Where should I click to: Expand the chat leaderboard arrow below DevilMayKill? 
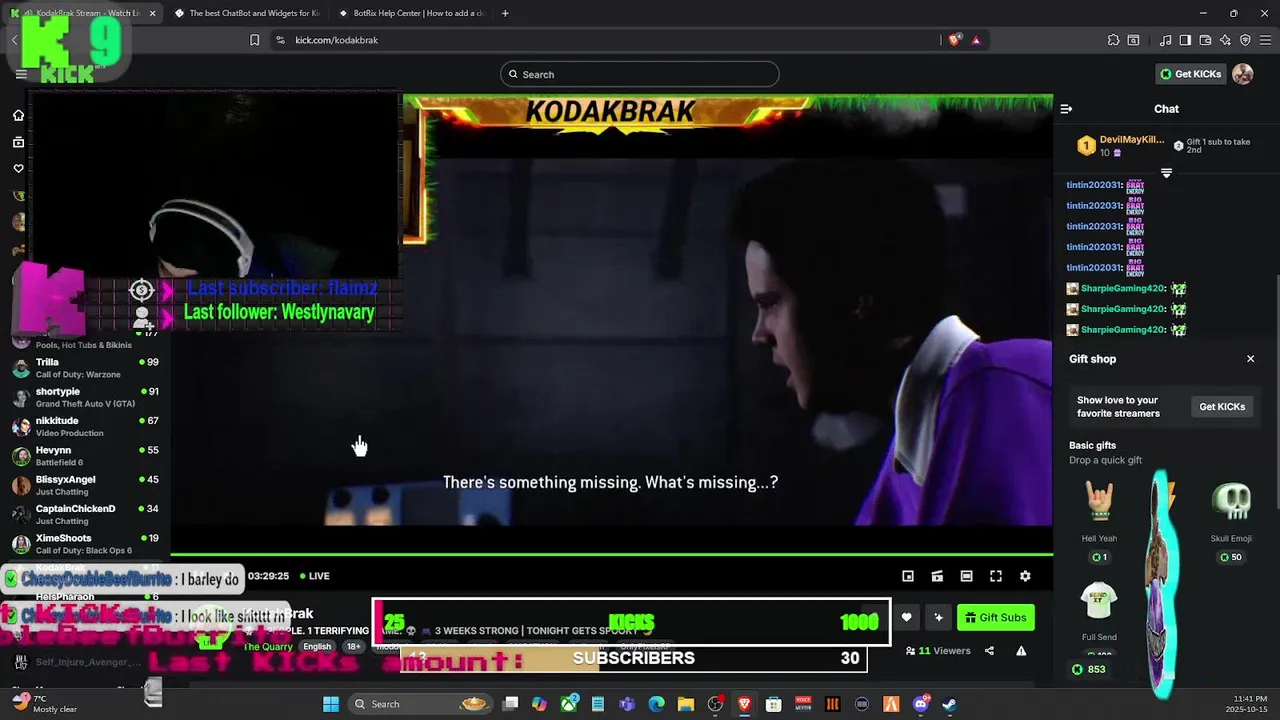(x=1166, y=173)
